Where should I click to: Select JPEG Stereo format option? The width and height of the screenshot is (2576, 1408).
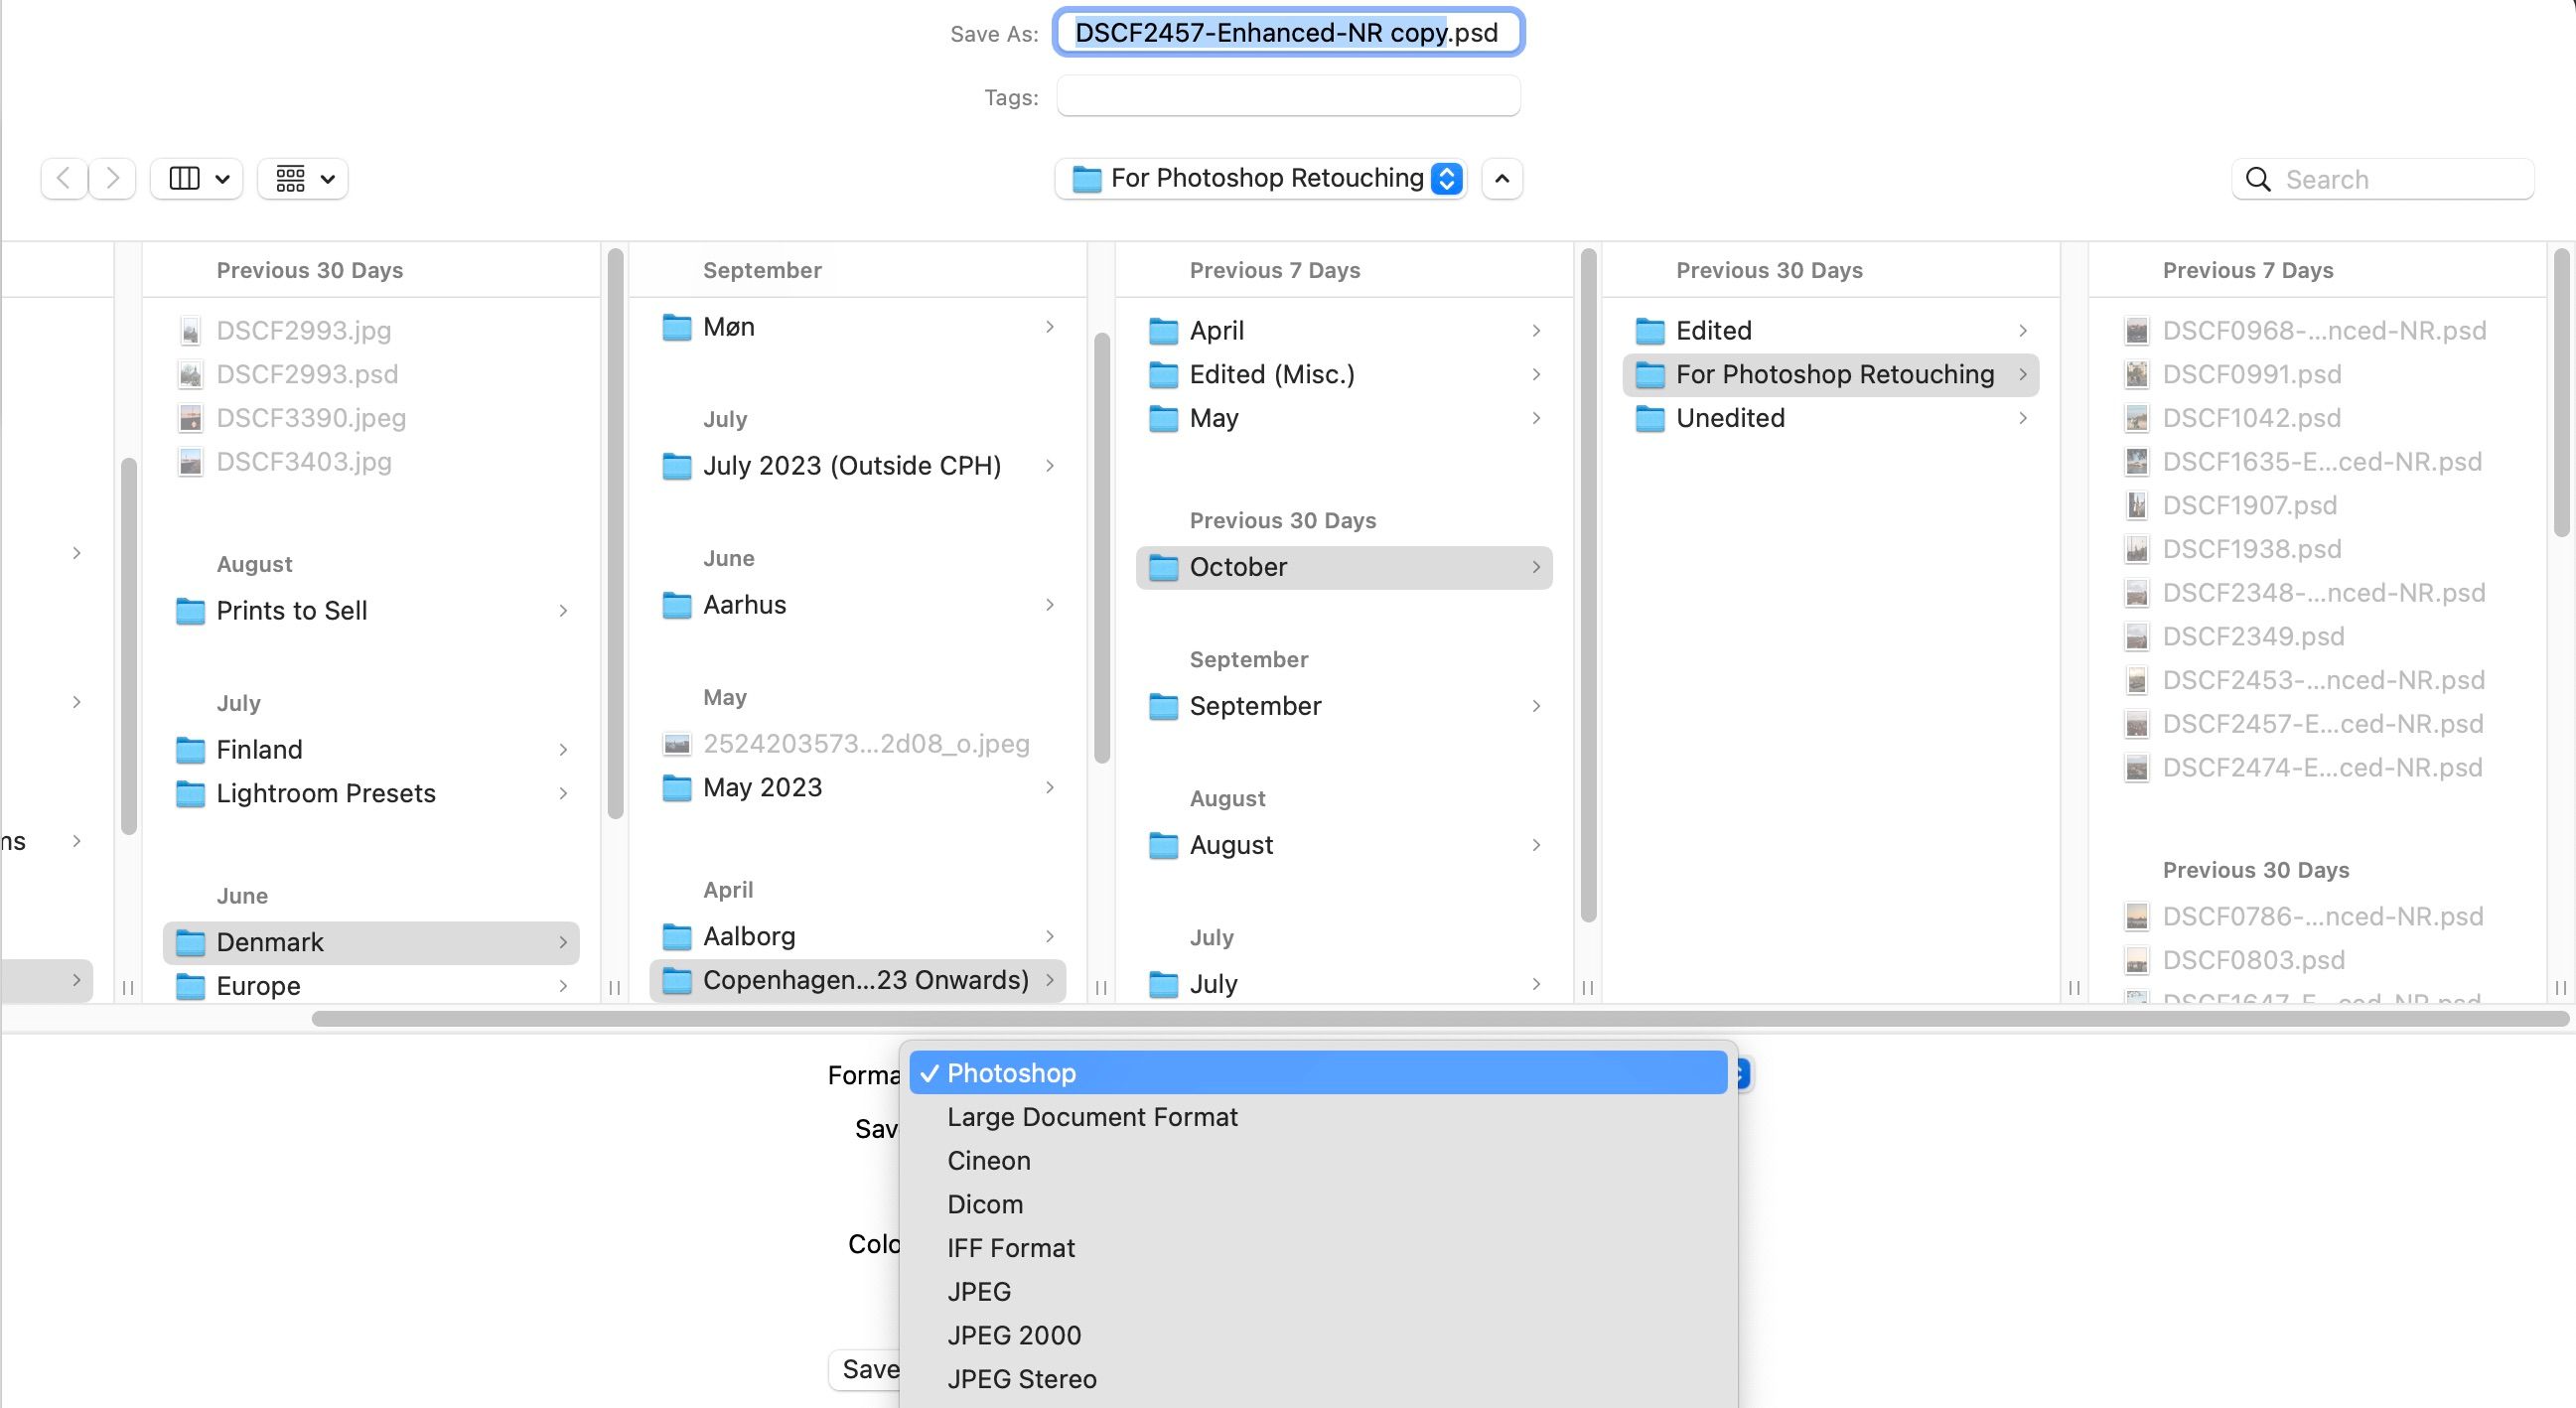pyautogui.click(x=1021, y=1378)
